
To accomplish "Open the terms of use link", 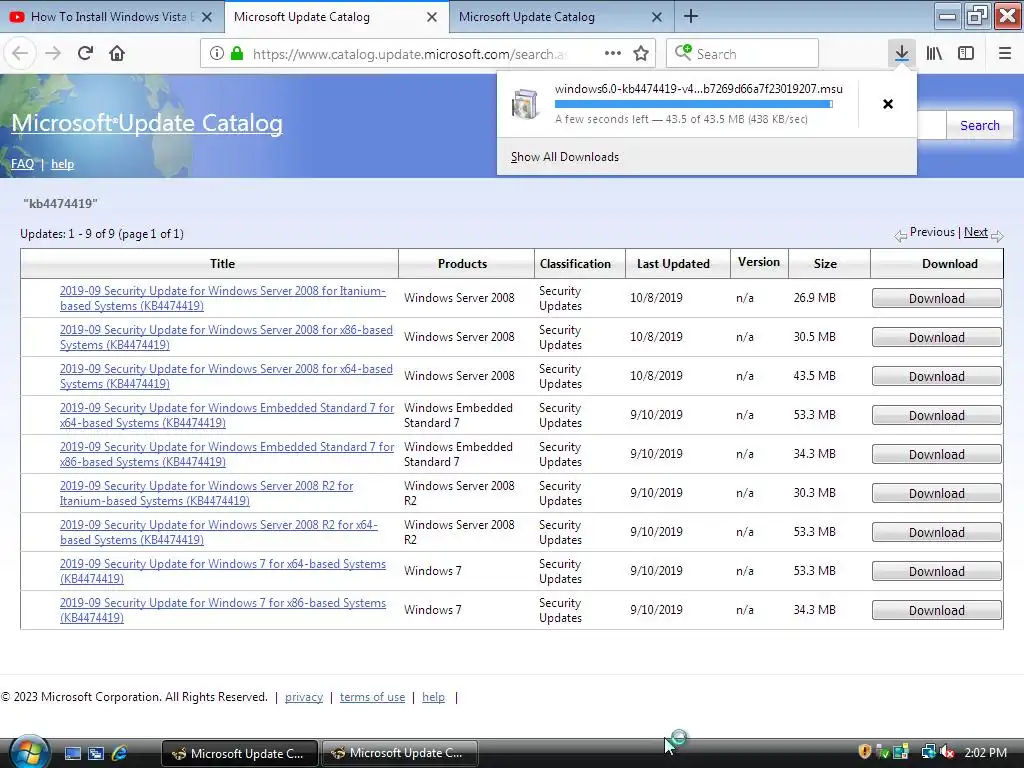I will click(372, 697).
